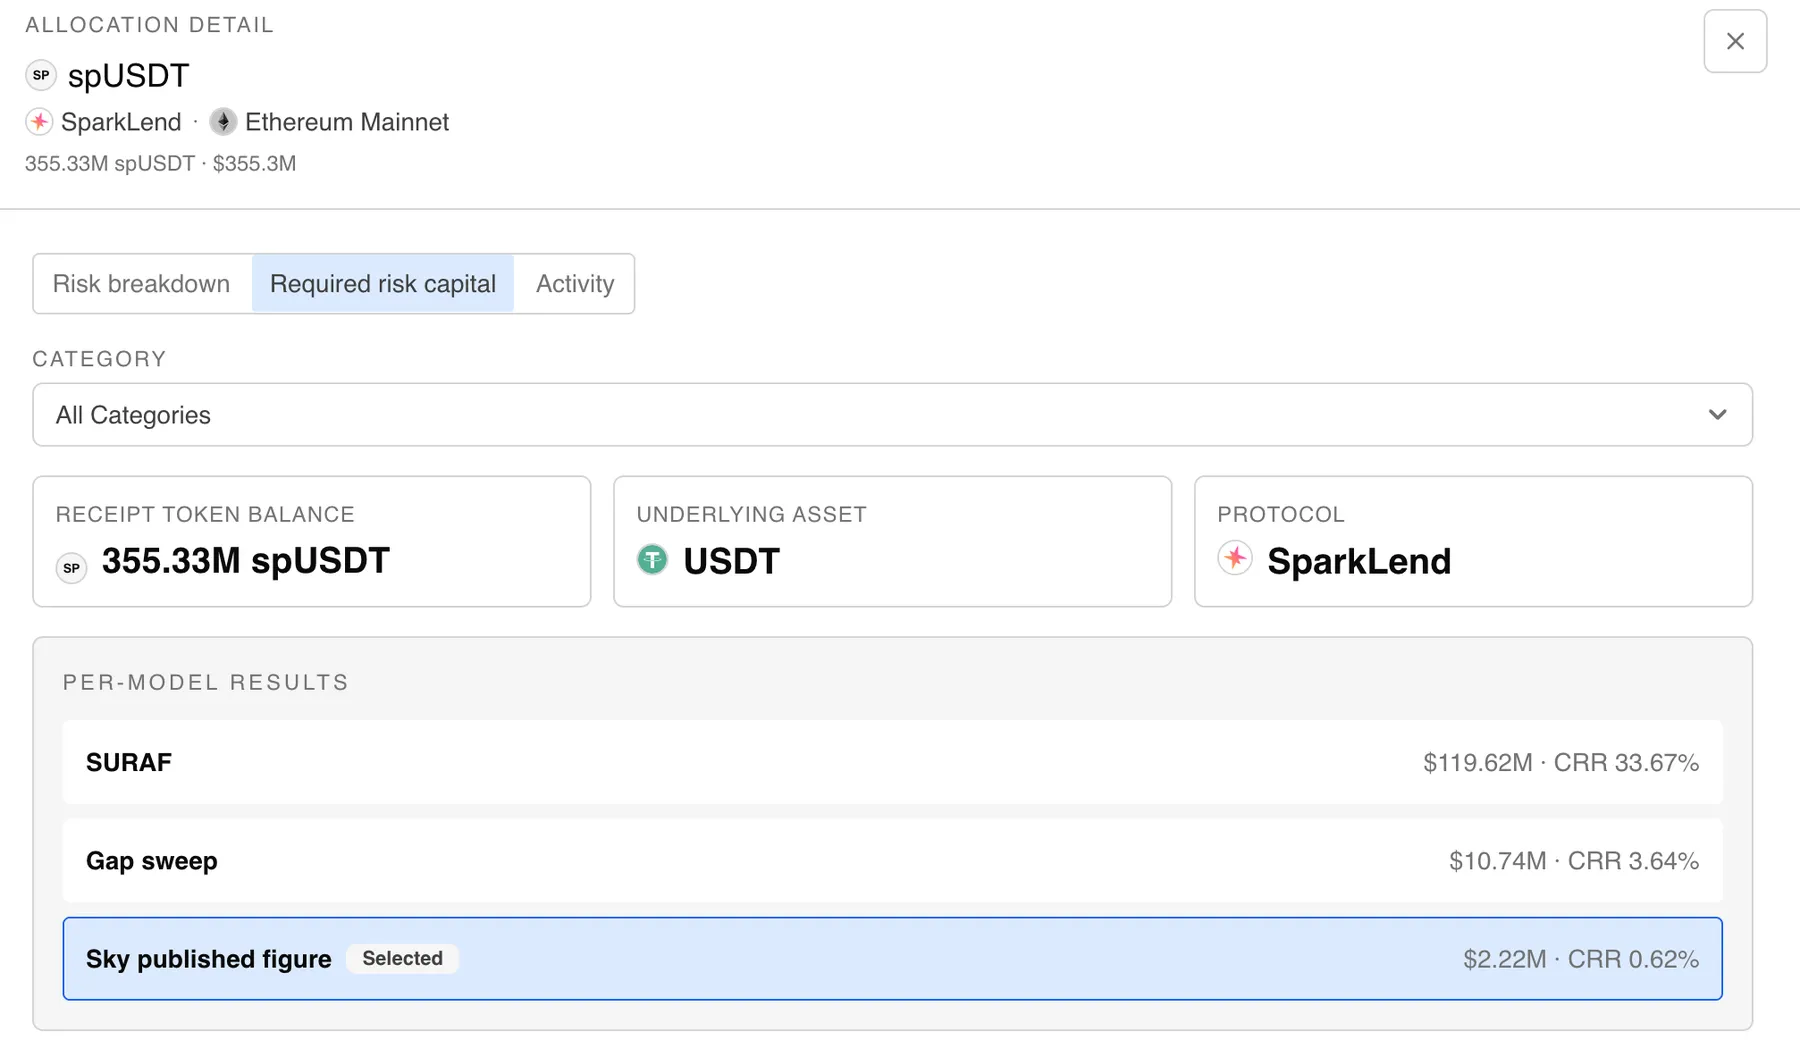
Task: Click the SP icon in Receipt Token Balance card
Action: click(x=71, y=567)
